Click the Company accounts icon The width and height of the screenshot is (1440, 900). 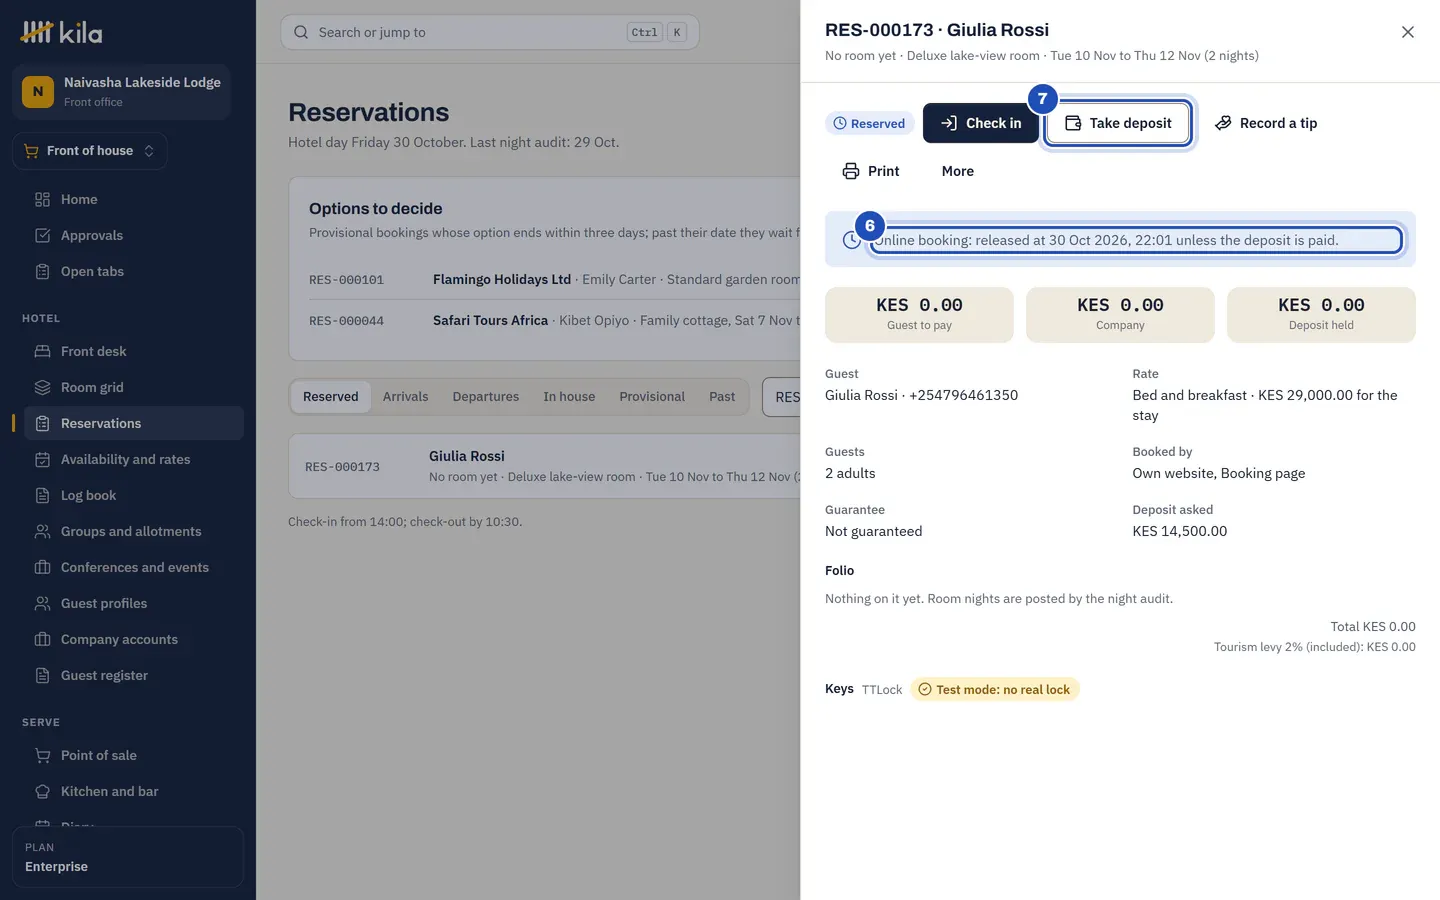coord(42,639)
